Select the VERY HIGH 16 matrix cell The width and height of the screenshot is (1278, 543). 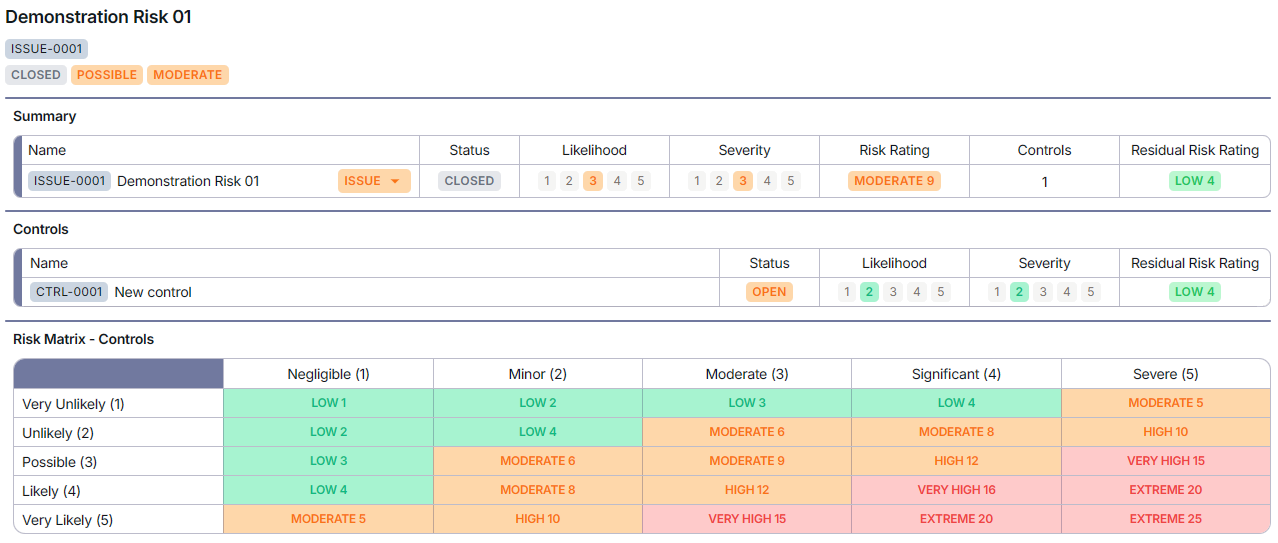[956, 490]
